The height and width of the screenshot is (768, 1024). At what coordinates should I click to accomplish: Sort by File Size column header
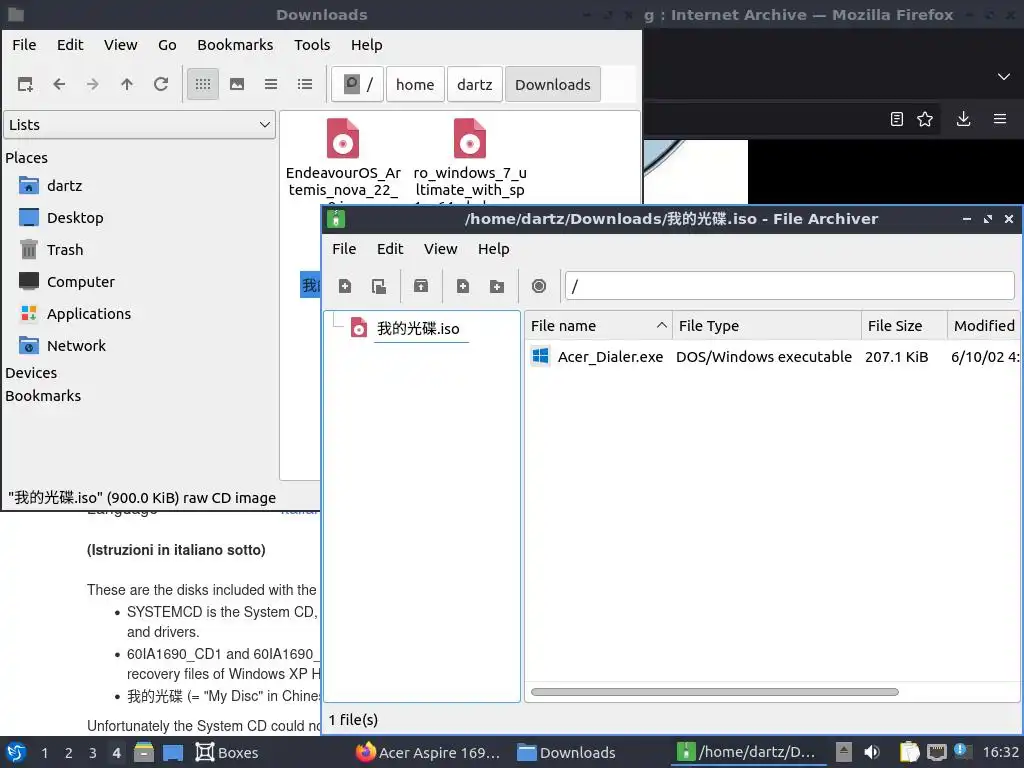point(904,325)
